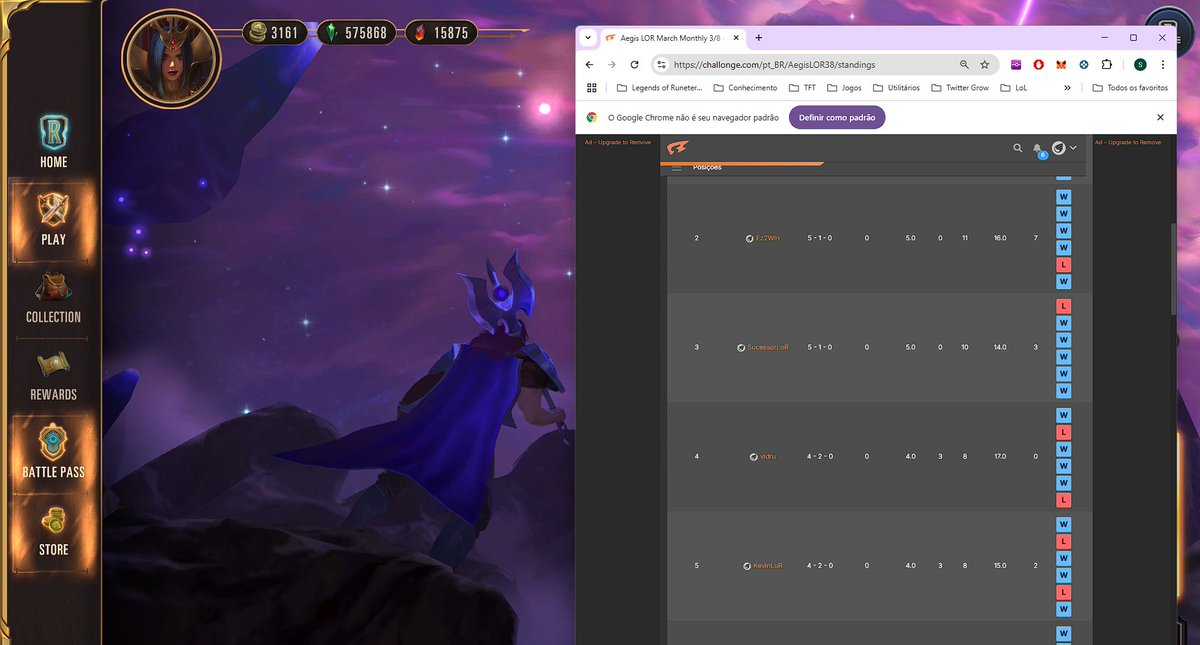This screenshot has width=1200, height=645.
Task: Open the Twitter Grow bookmark folder
Action: click(959, 88)
